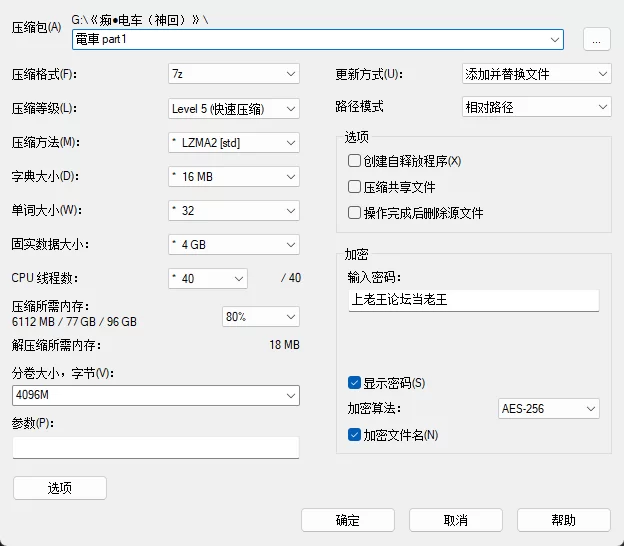Open the 80% memory usage dropdown
The height and width of the screenshot is (546, 624).
[260, 316]
